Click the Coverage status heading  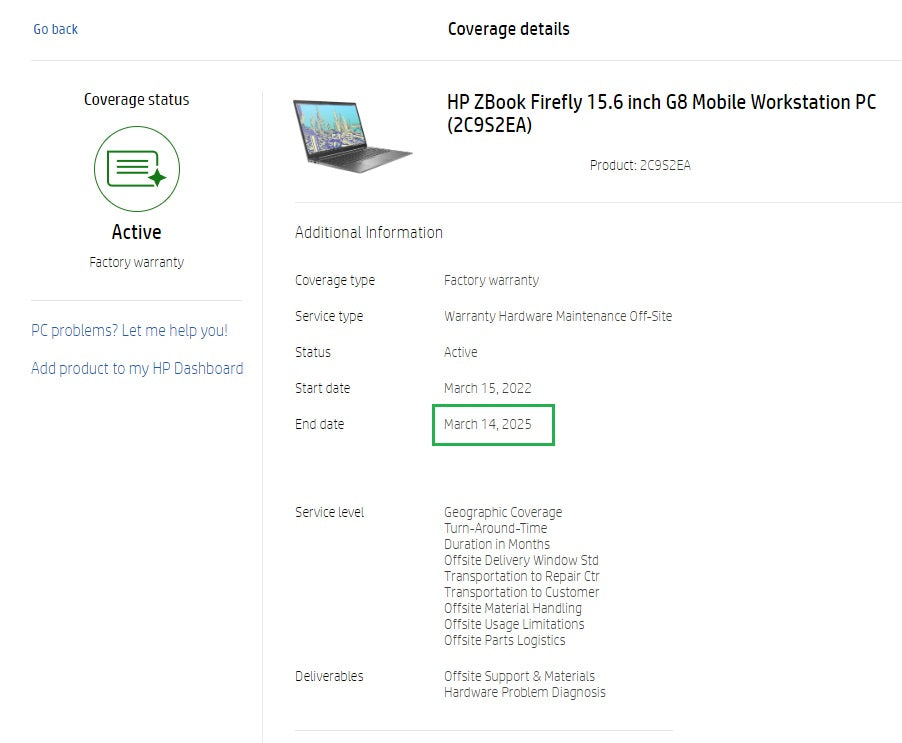tap(136, 99)
